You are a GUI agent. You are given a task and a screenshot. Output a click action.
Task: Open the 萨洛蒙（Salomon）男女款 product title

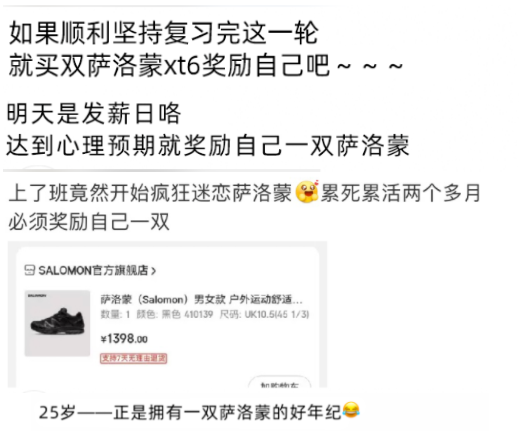click(x=202, y=299)
